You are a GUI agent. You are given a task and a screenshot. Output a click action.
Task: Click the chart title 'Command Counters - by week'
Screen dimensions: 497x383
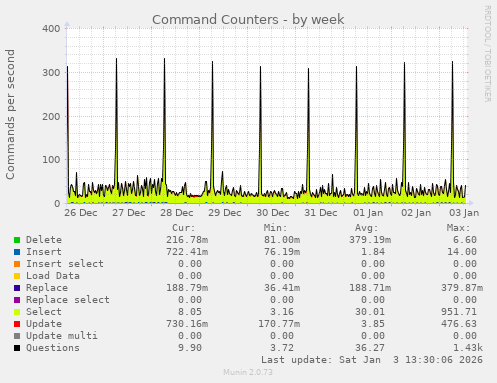248,20
